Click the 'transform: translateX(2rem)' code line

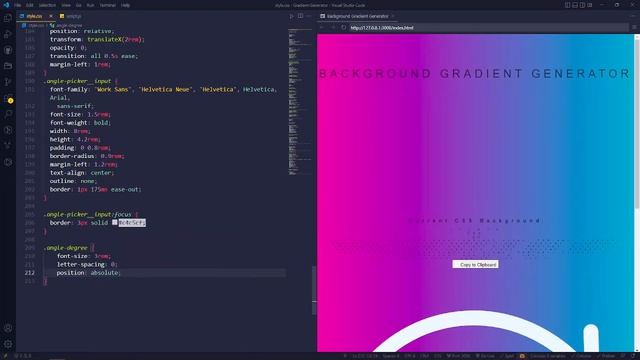(x=97, y=39)
